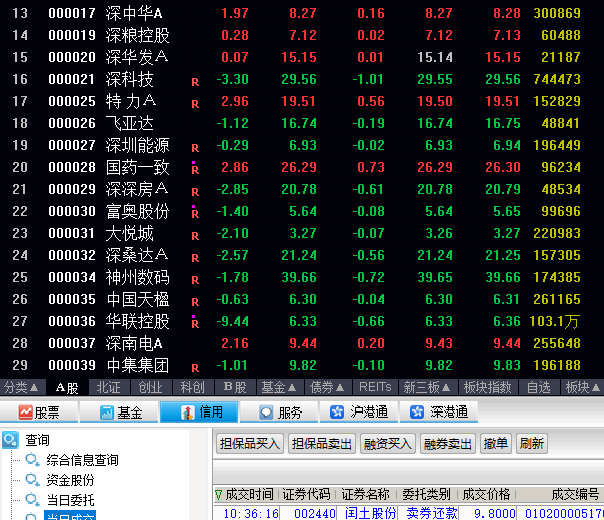Switch to the 北证 tab

coord(109,387)
